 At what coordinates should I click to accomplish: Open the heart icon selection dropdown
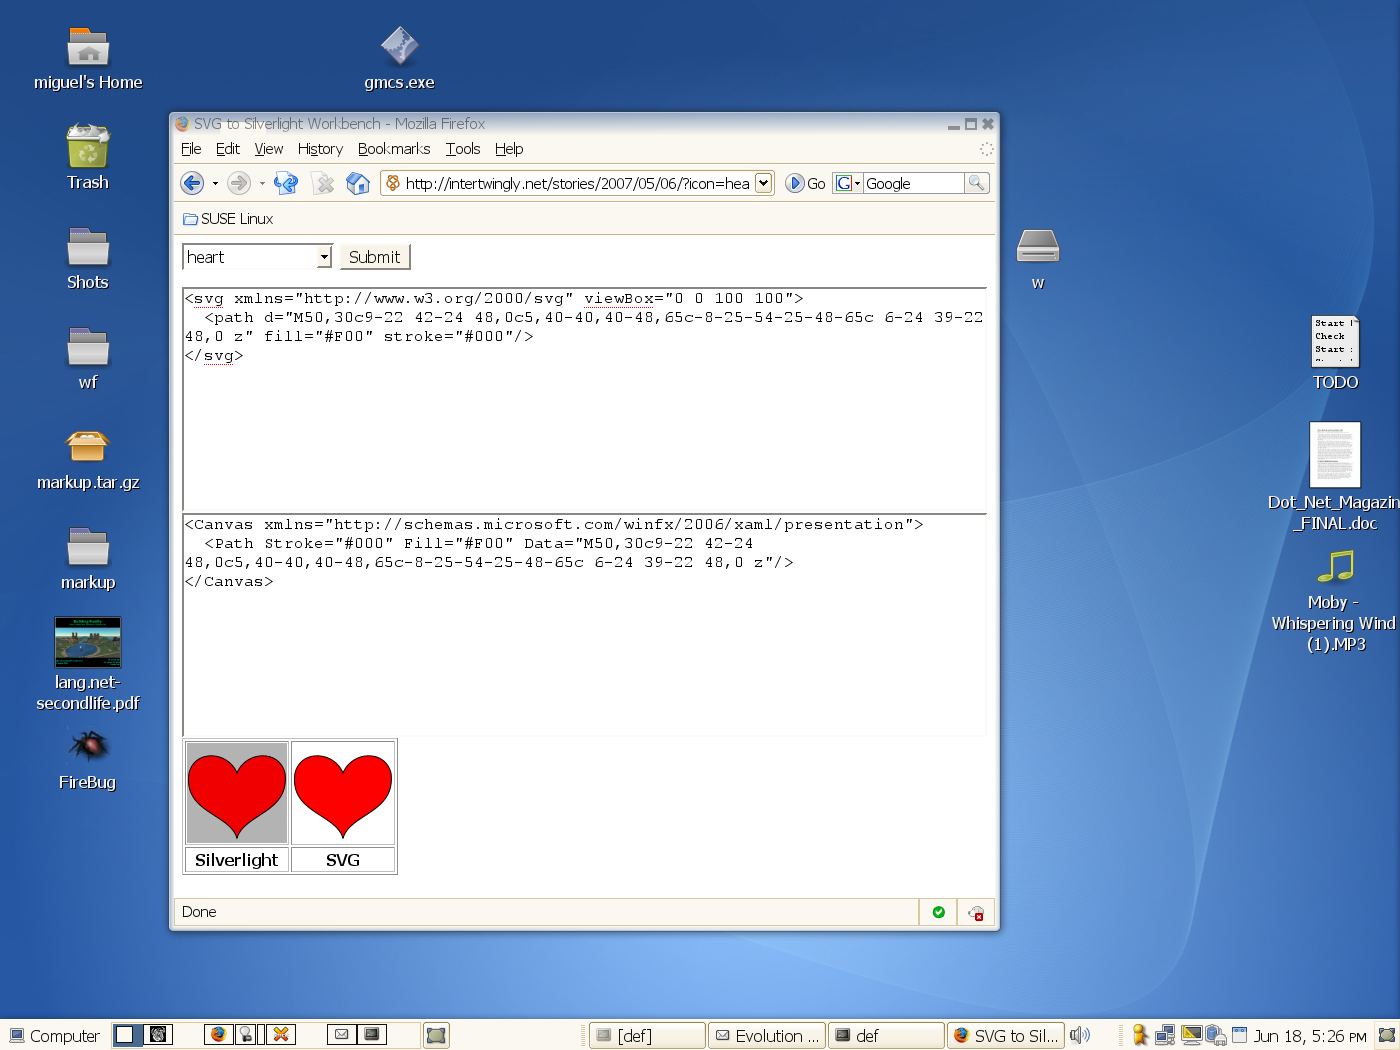tap(324, 257)
